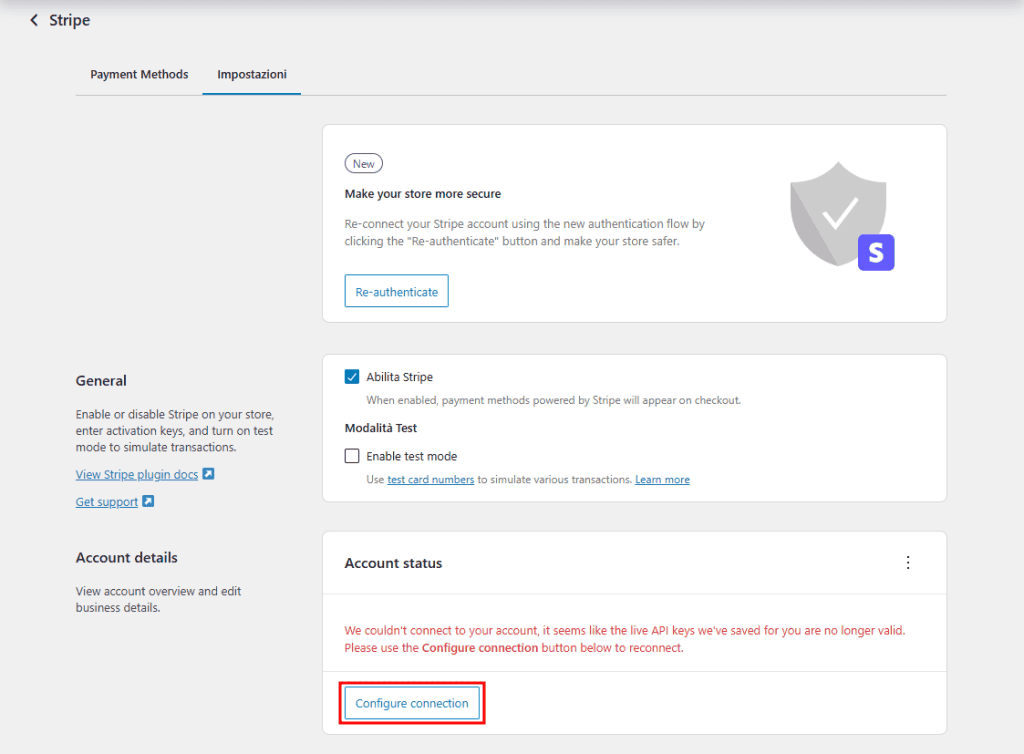The width and height of the screenshot is (1024, 754).
Task: Click the gray shield checkmark graphic
Action: (x=838, y=210)
